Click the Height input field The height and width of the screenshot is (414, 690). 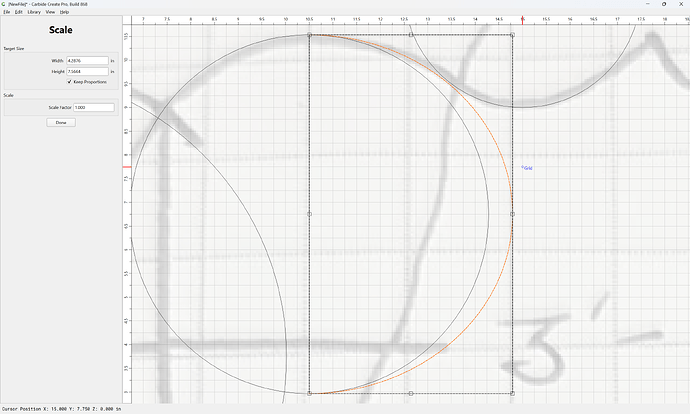(x=87, y=71)
